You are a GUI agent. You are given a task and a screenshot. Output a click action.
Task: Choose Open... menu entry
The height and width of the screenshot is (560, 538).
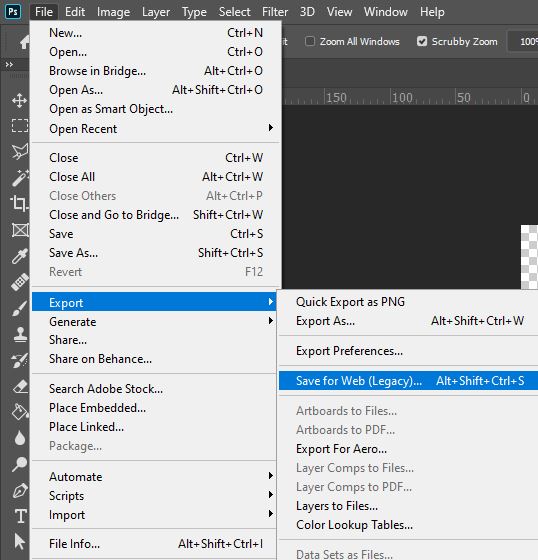(x=156, y=52)
